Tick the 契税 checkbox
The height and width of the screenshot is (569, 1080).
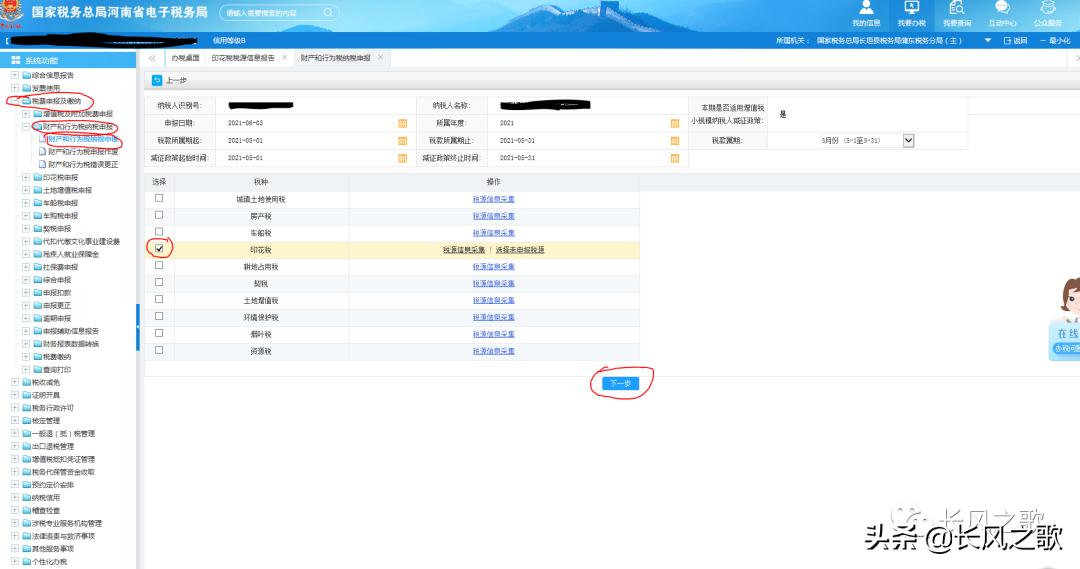159,282
